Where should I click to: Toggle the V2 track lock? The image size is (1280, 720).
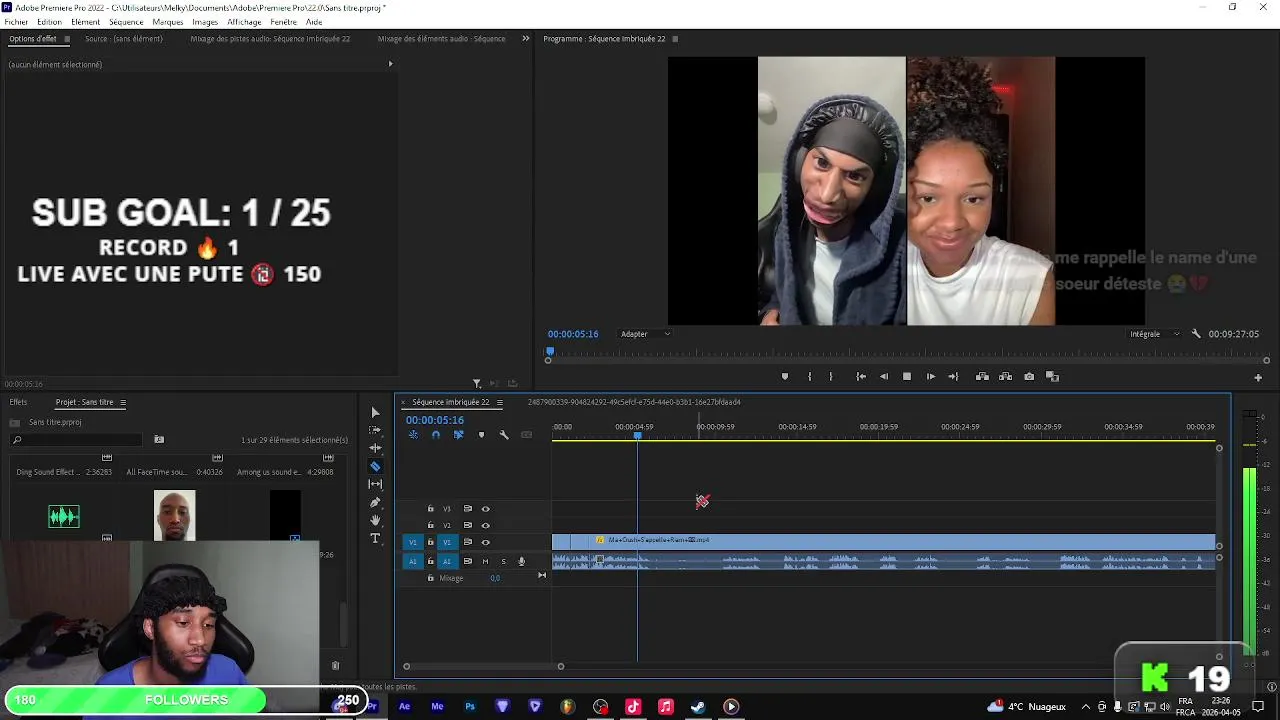431,525
